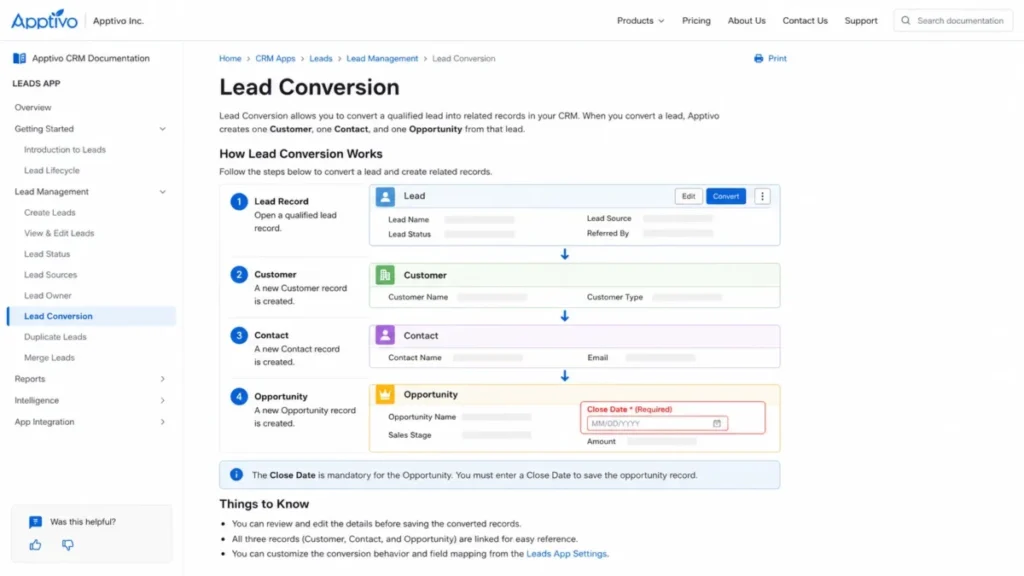Click the green Customer building icon
This screenshot has width=1024, height=576.
385,275
